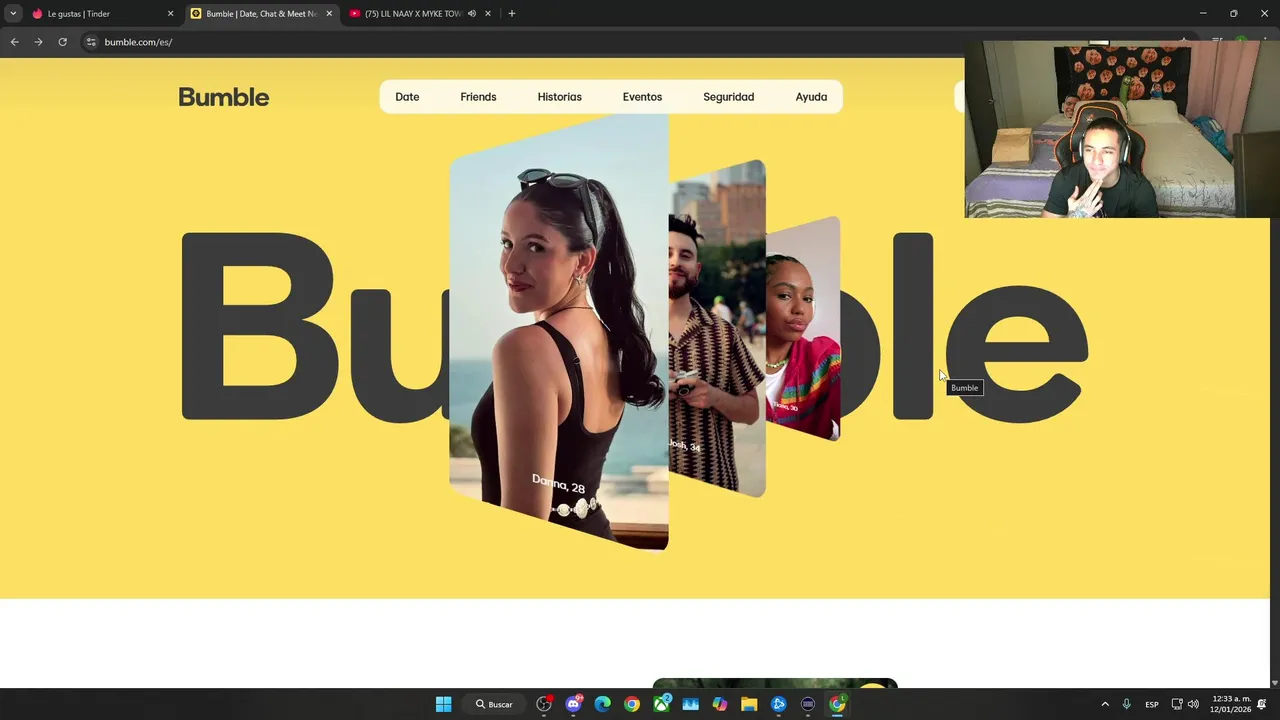Close the Tinder tab
Viewport: 1280px width, 720px height.
(170, 14)
